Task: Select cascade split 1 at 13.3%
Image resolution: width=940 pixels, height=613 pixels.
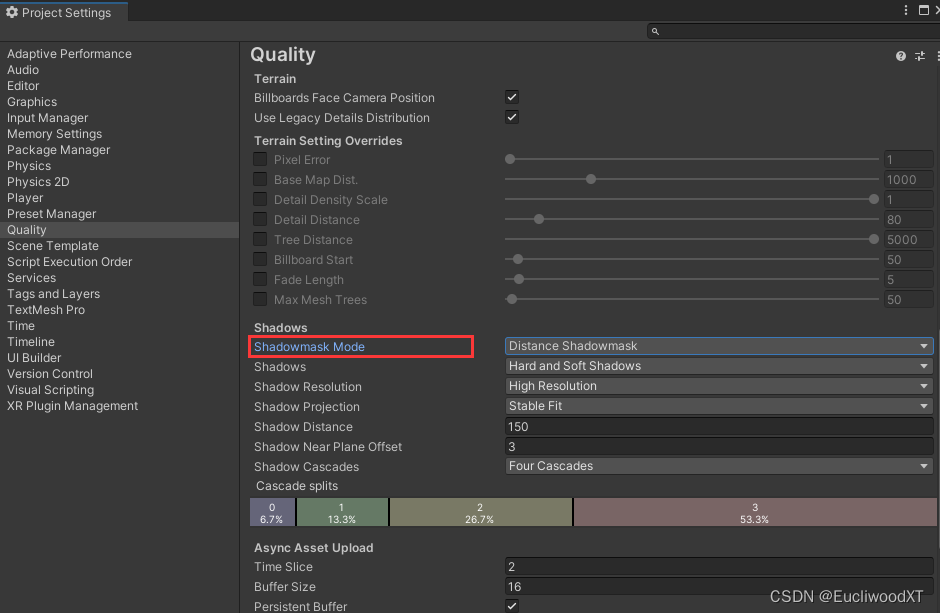Action: pyautogui.click(x=342, y=512)
